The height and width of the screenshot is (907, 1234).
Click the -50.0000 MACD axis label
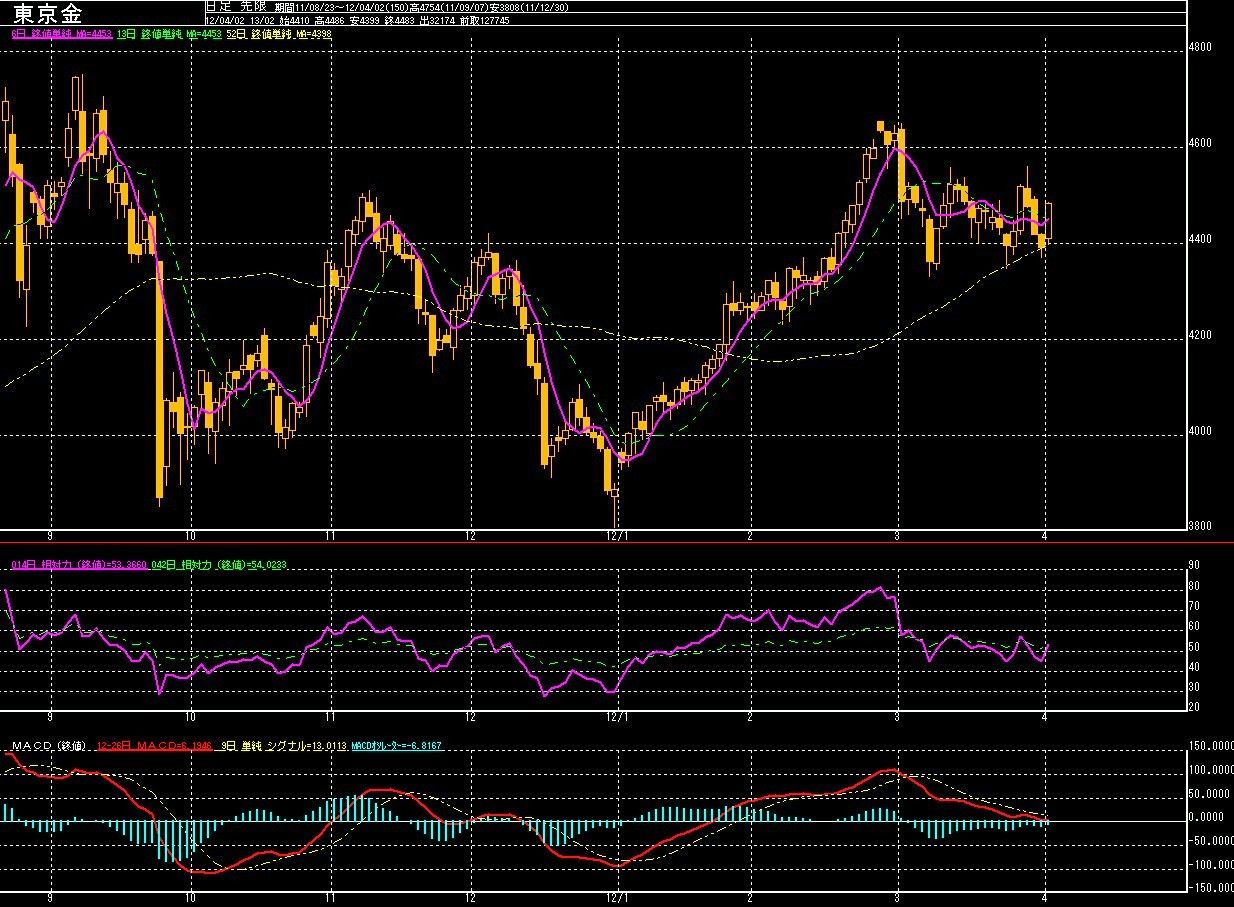tap(1209, 841)
